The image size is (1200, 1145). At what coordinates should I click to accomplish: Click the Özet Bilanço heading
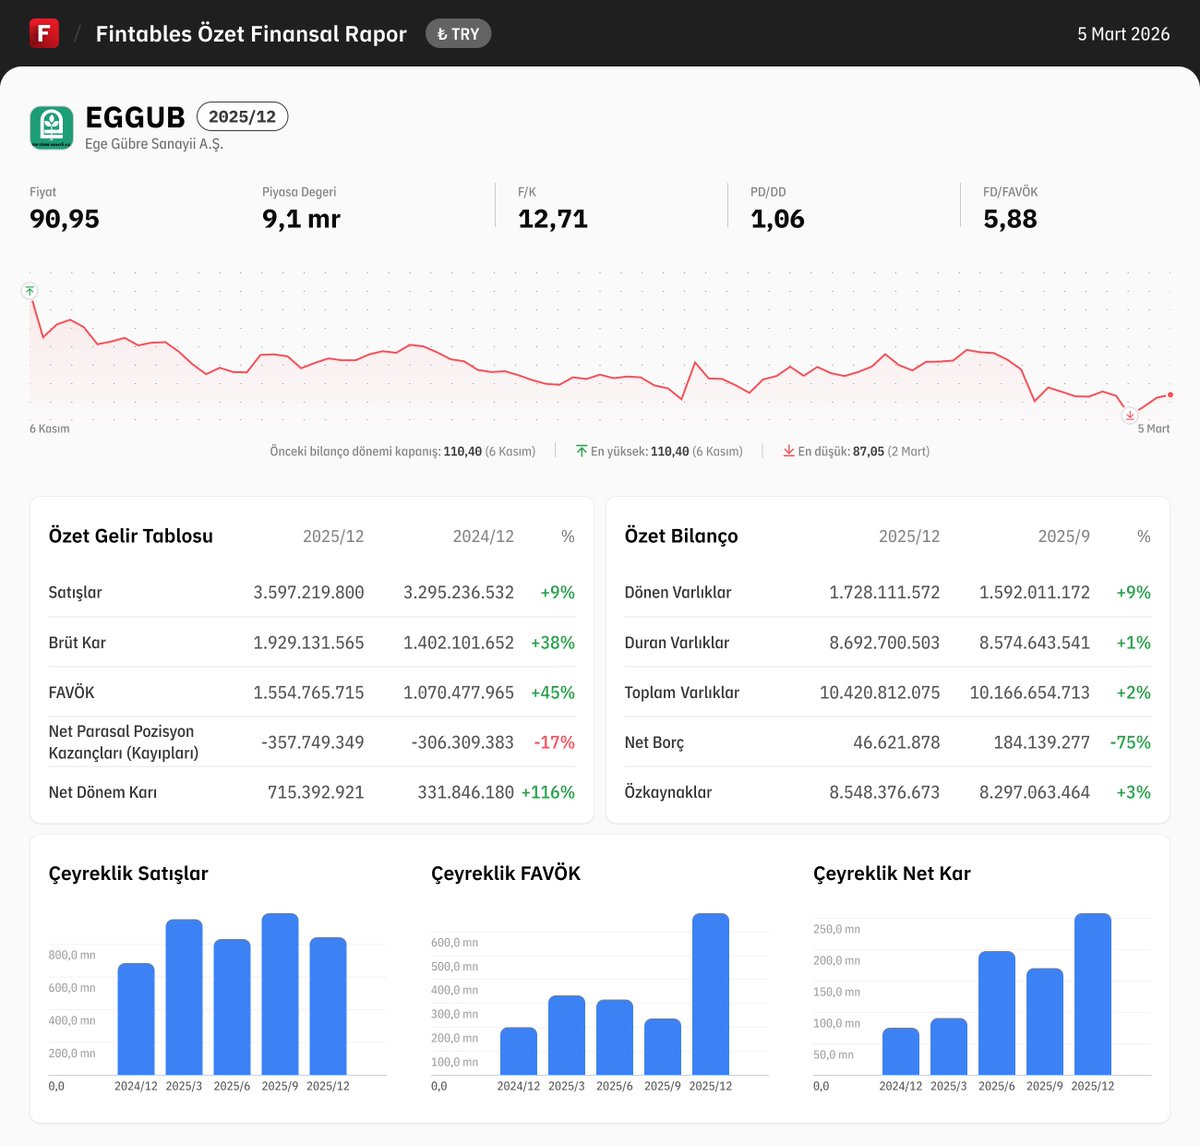click(x=681, y=536)
